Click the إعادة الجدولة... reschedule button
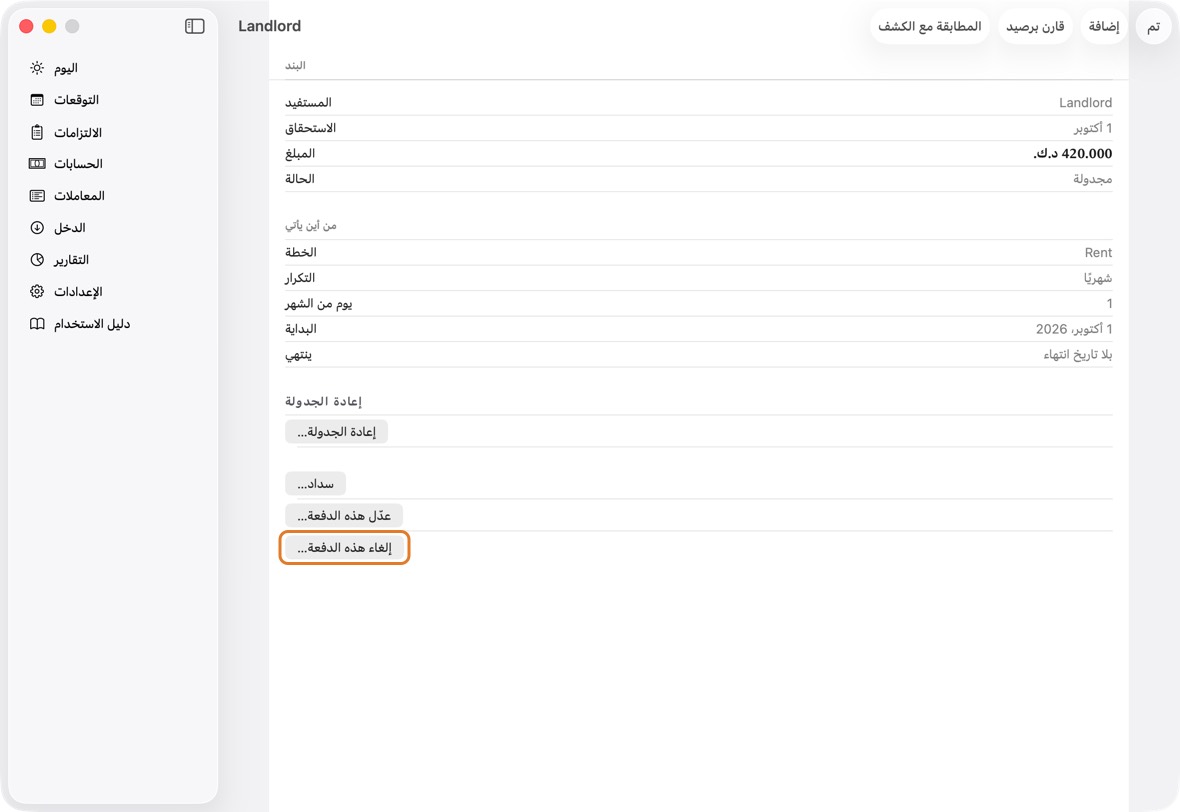 tap(336, 432)
